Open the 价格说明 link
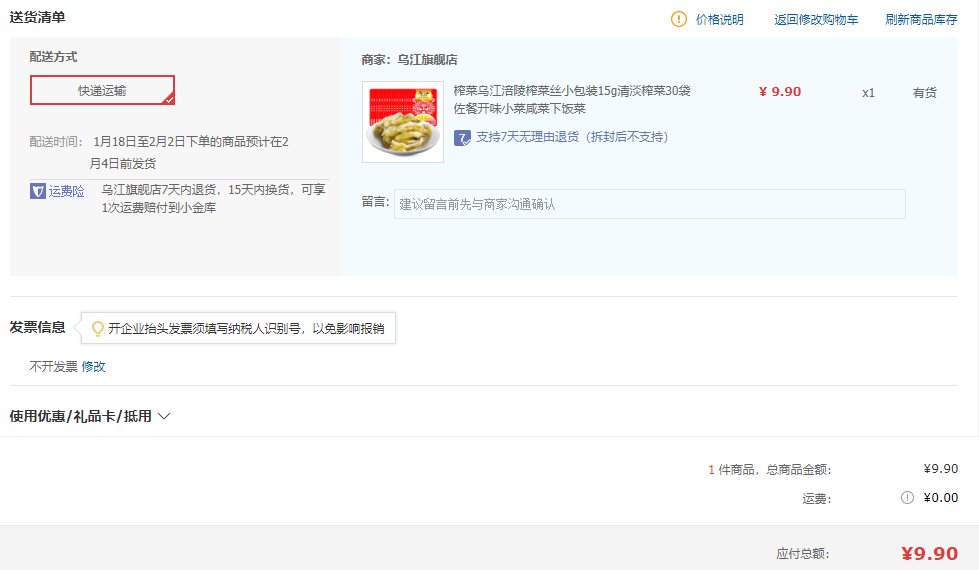The image size is (979, 570). 719,19
